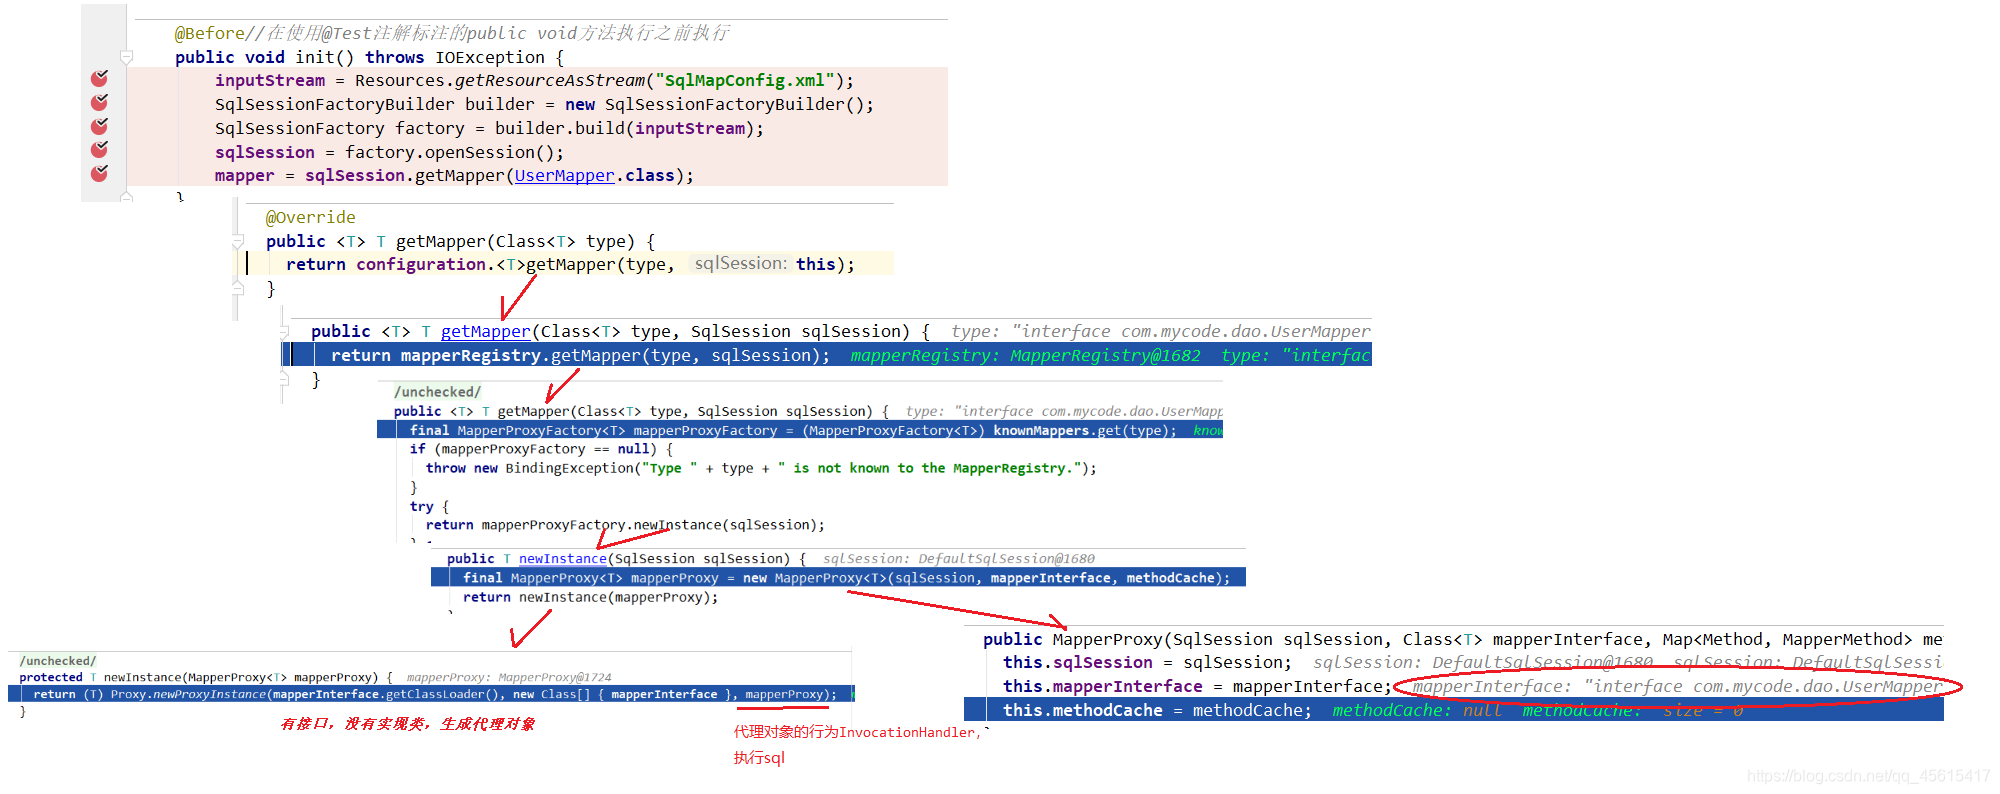The image size is (2000, 794).
Task: Click the /unchecked/ comment above protected newInstance
Action: (x=58, y=661)
